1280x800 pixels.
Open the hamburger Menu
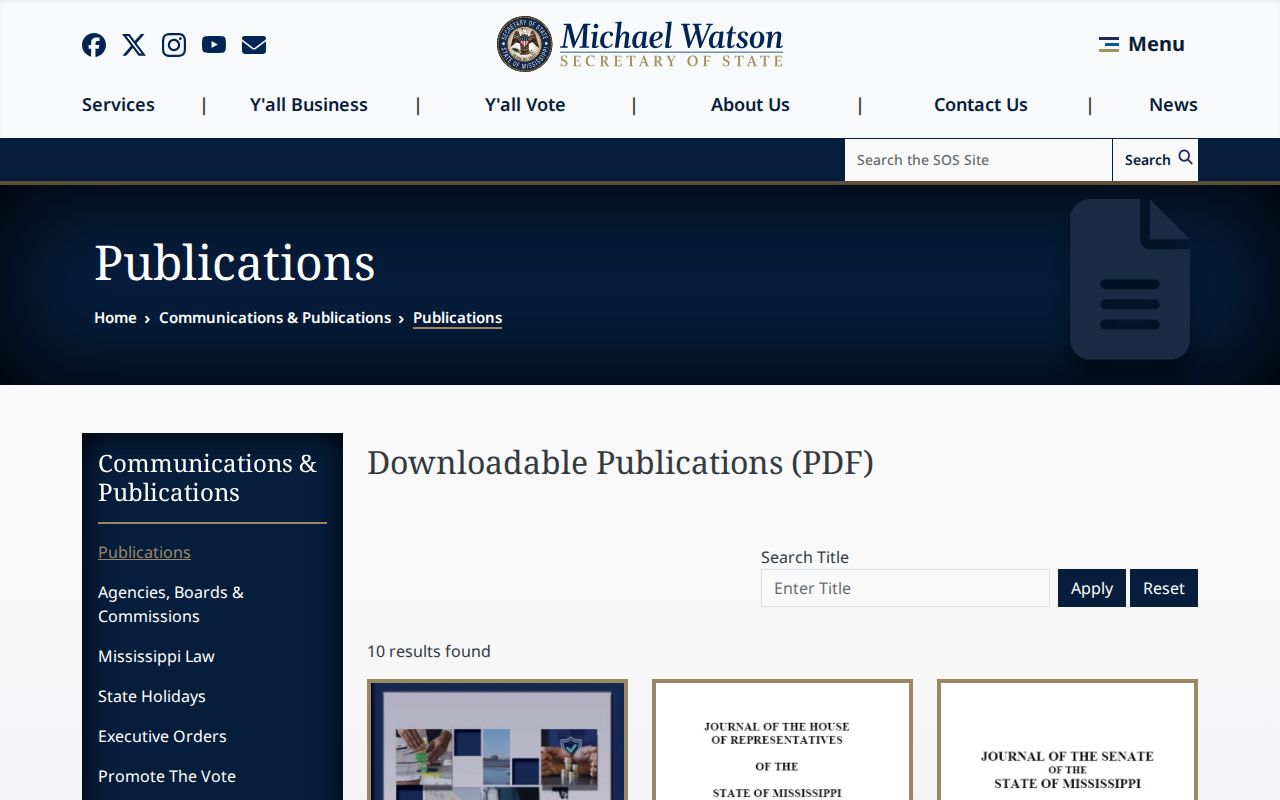[x=1141, y=44]
